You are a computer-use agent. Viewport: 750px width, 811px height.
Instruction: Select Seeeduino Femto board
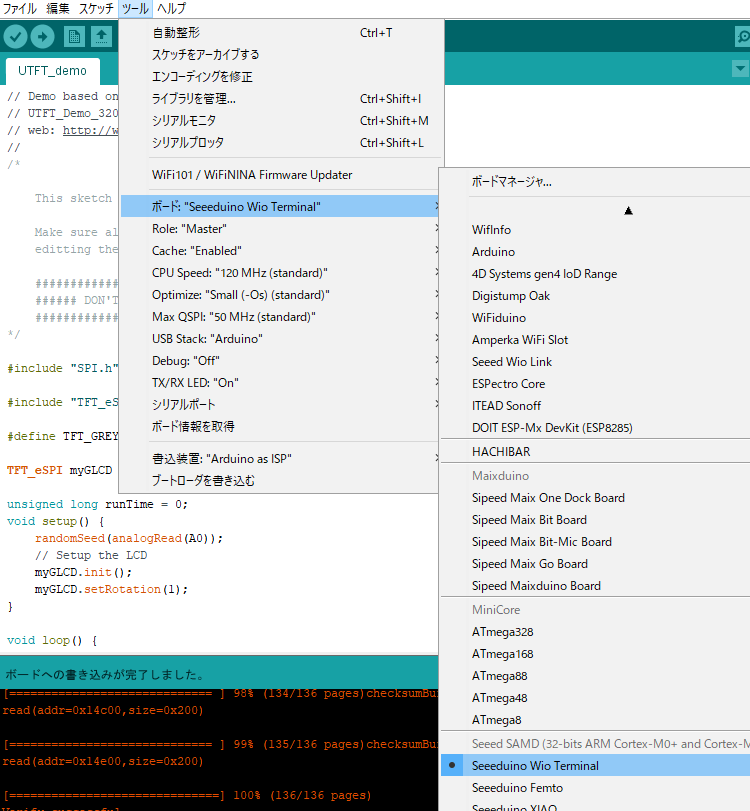(595, 788)
